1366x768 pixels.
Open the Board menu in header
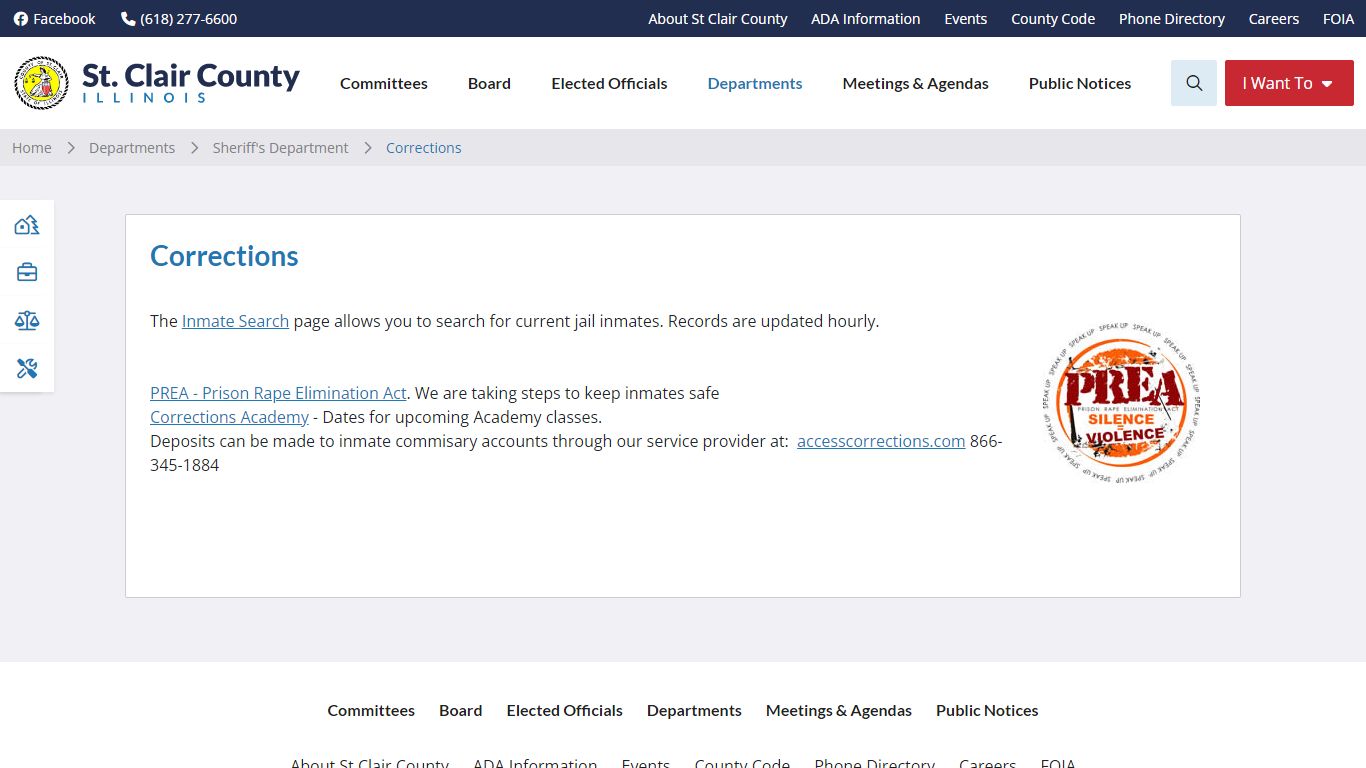click(x=489, y=83)
